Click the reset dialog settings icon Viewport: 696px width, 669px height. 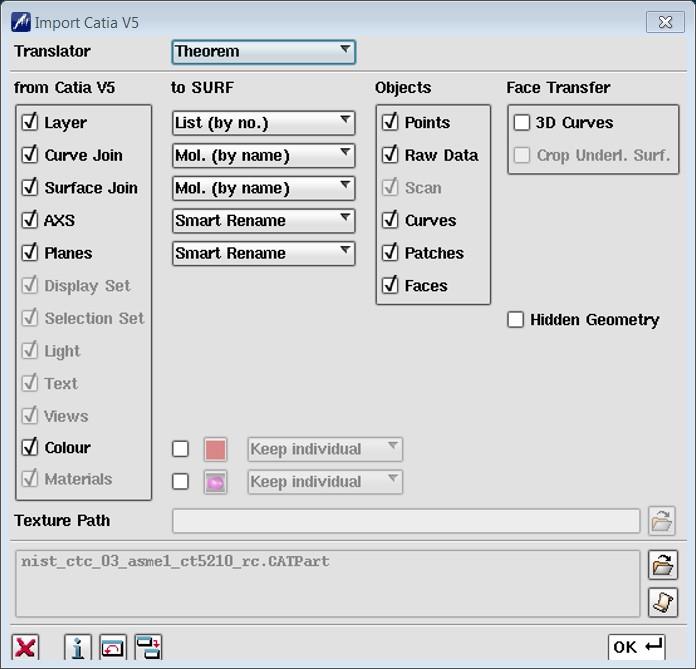[x=113, y=647]
